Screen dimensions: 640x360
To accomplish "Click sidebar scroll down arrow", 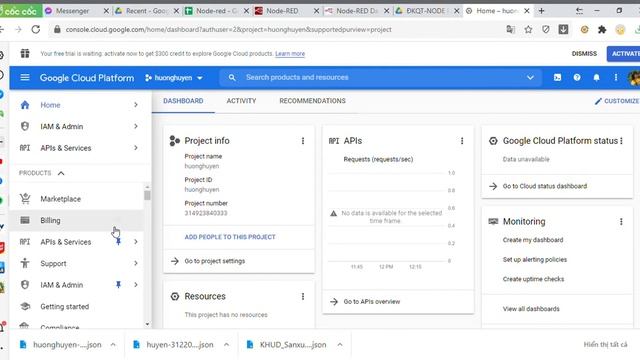I will (147, 324).
